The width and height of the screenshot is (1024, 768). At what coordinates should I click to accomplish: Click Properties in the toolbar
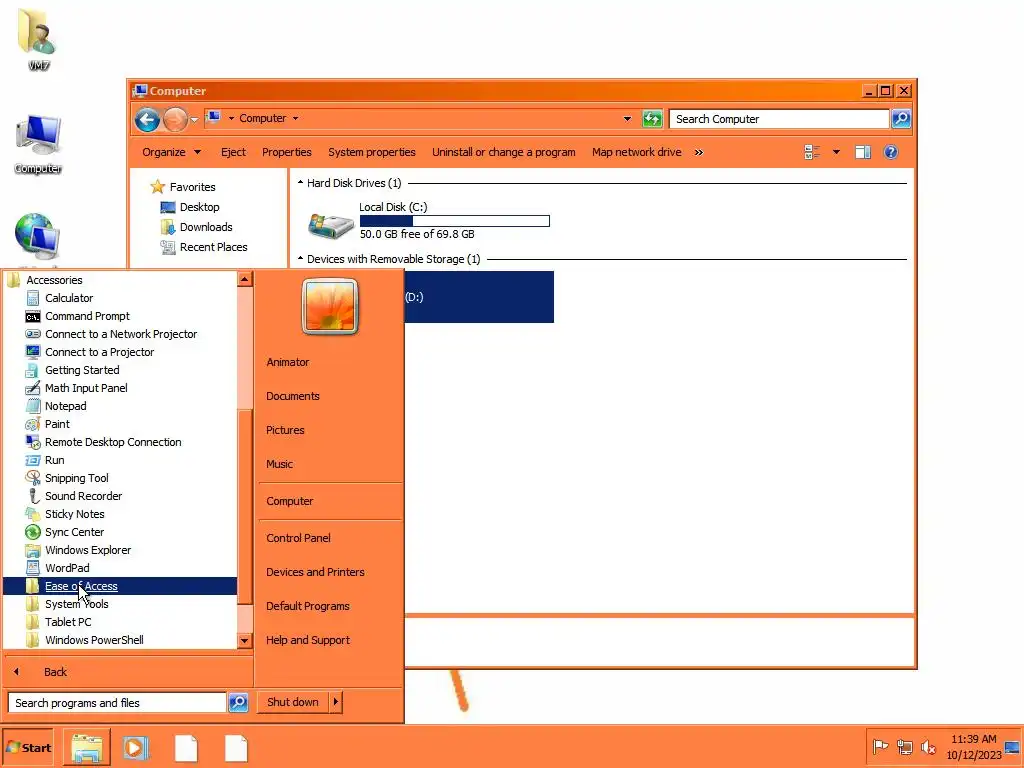287,152
